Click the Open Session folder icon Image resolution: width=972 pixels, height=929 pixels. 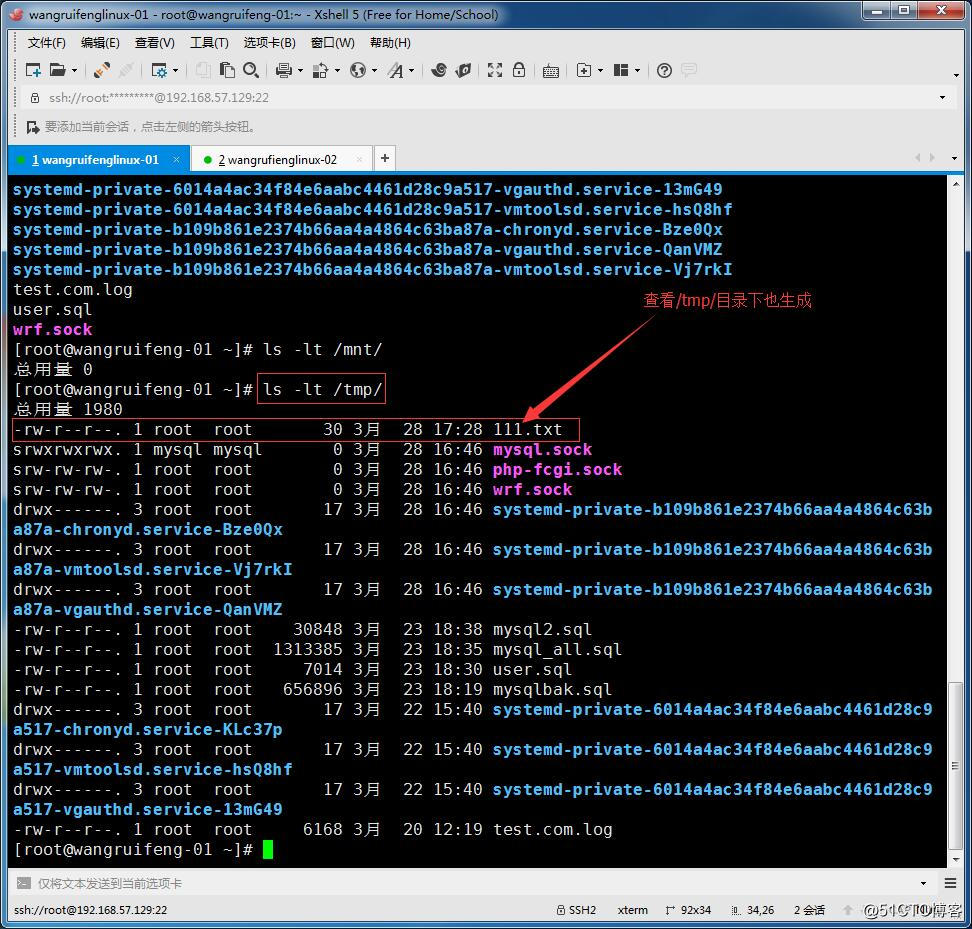tap(57, 70)
